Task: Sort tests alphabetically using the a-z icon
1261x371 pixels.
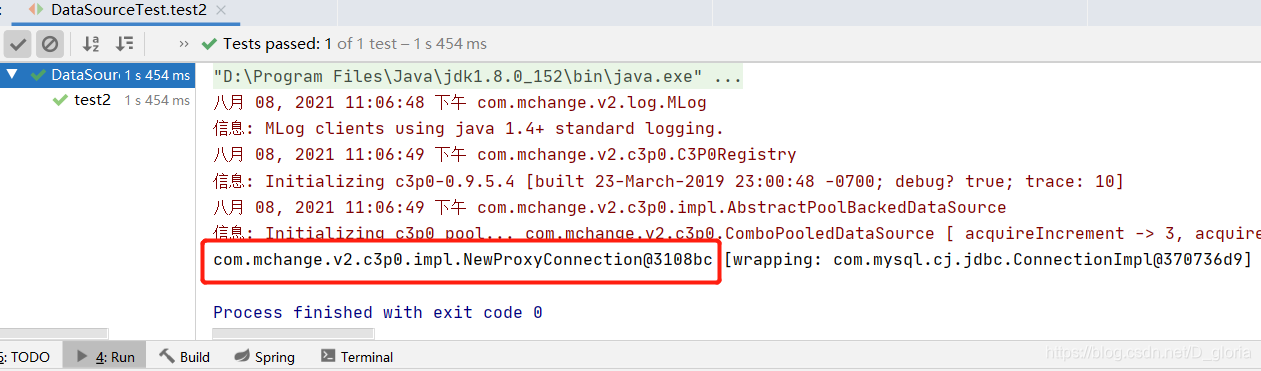Action: [91, 44]
